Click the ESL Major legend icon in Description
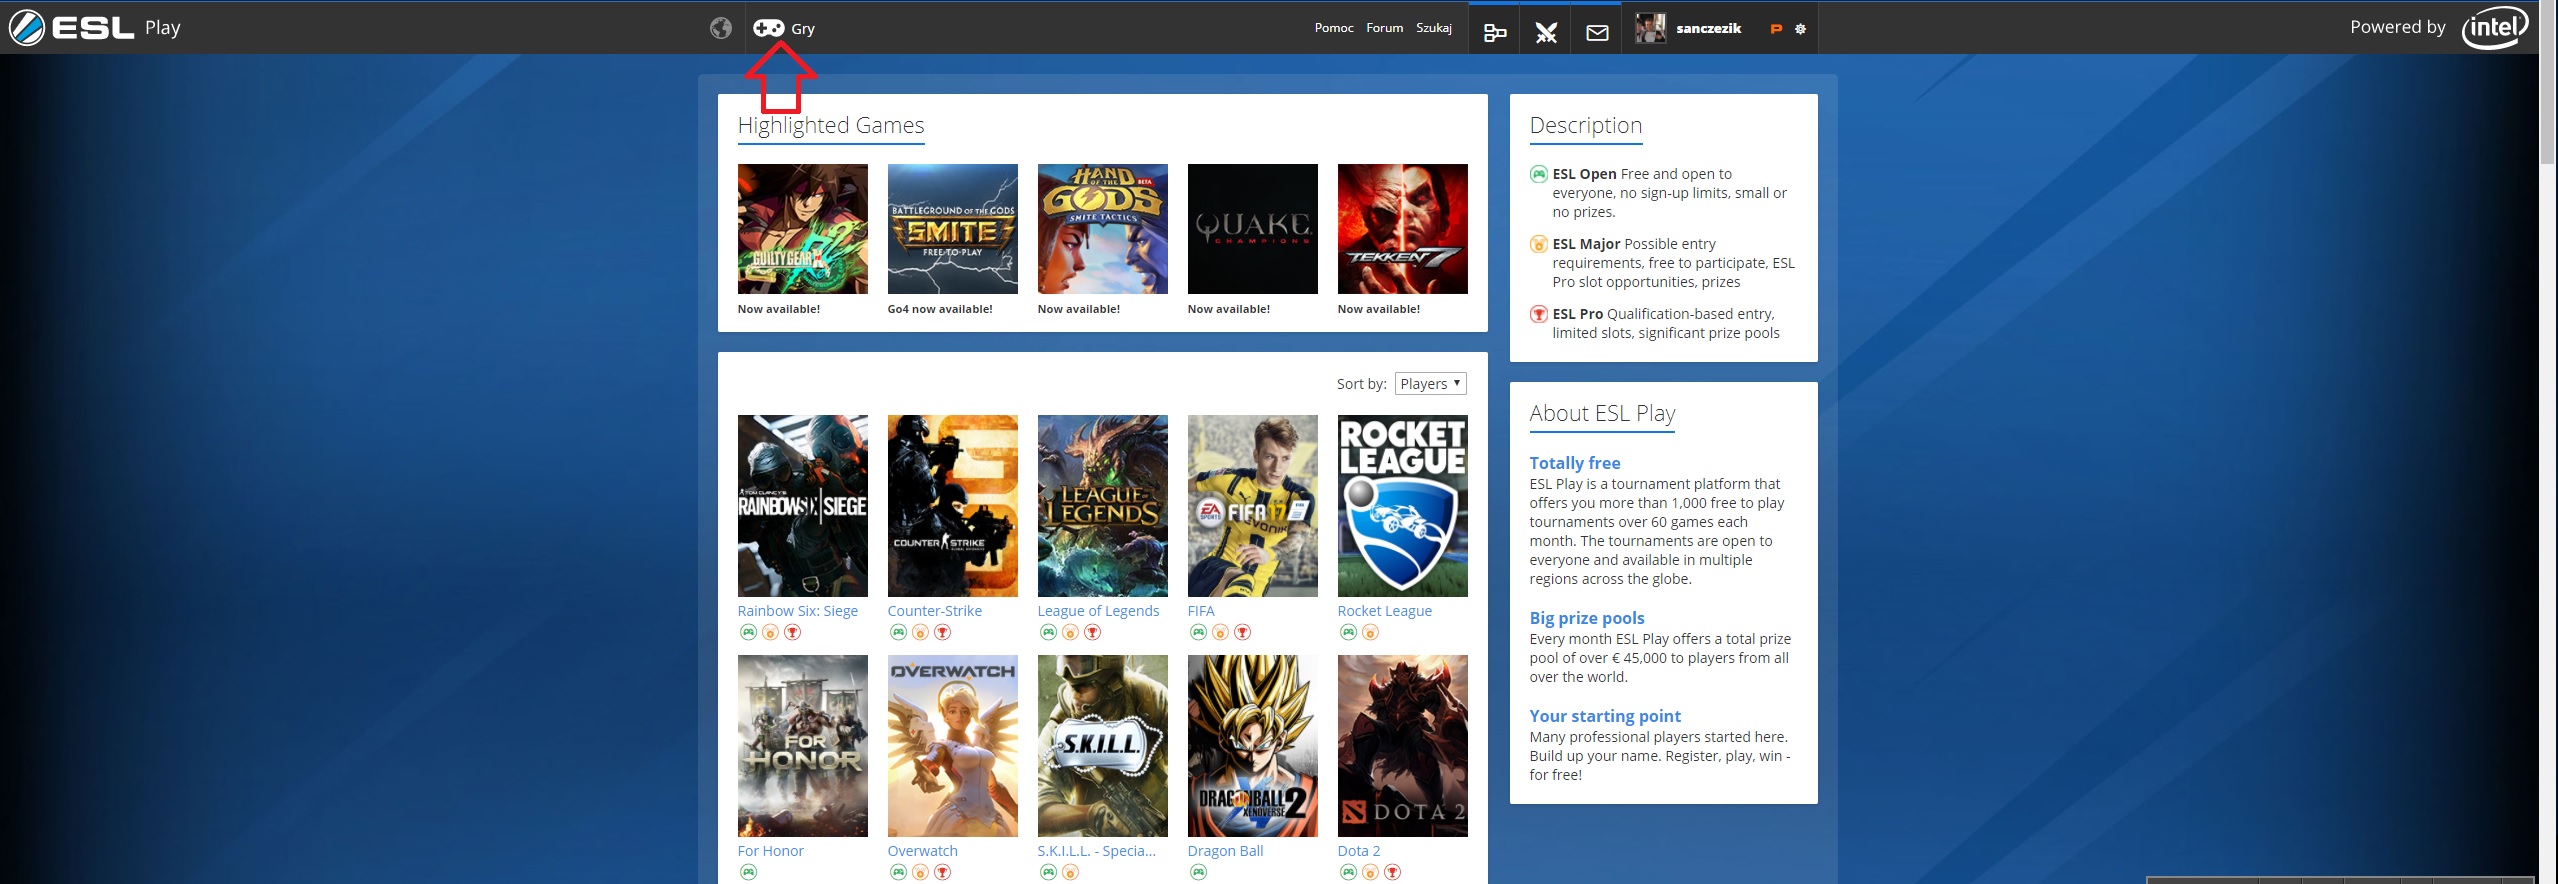 tap(1539, 244)
